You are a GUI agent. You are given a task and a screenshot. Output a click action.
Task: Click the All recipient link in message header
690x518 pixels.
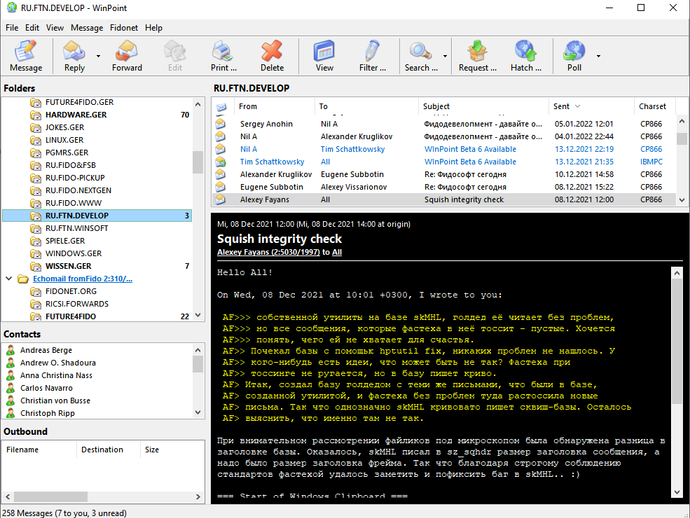[337, 252]
